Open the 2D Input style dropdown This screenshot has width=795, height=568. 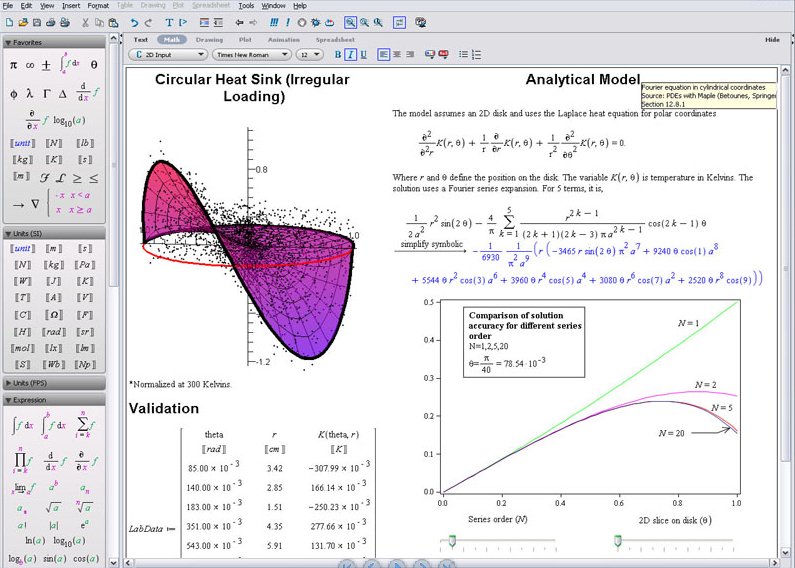coord(164,54)
